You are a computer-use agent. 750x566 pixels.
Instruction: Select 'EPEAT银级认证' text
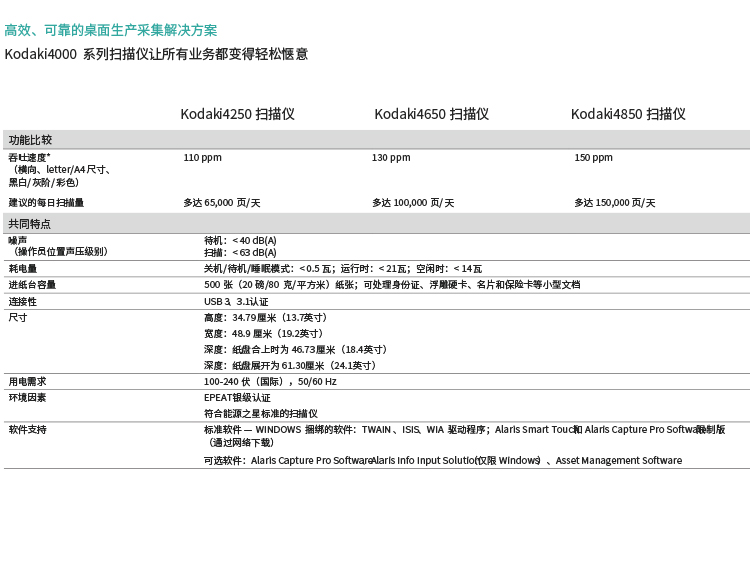pyautogui.click(x=237, y=398)
